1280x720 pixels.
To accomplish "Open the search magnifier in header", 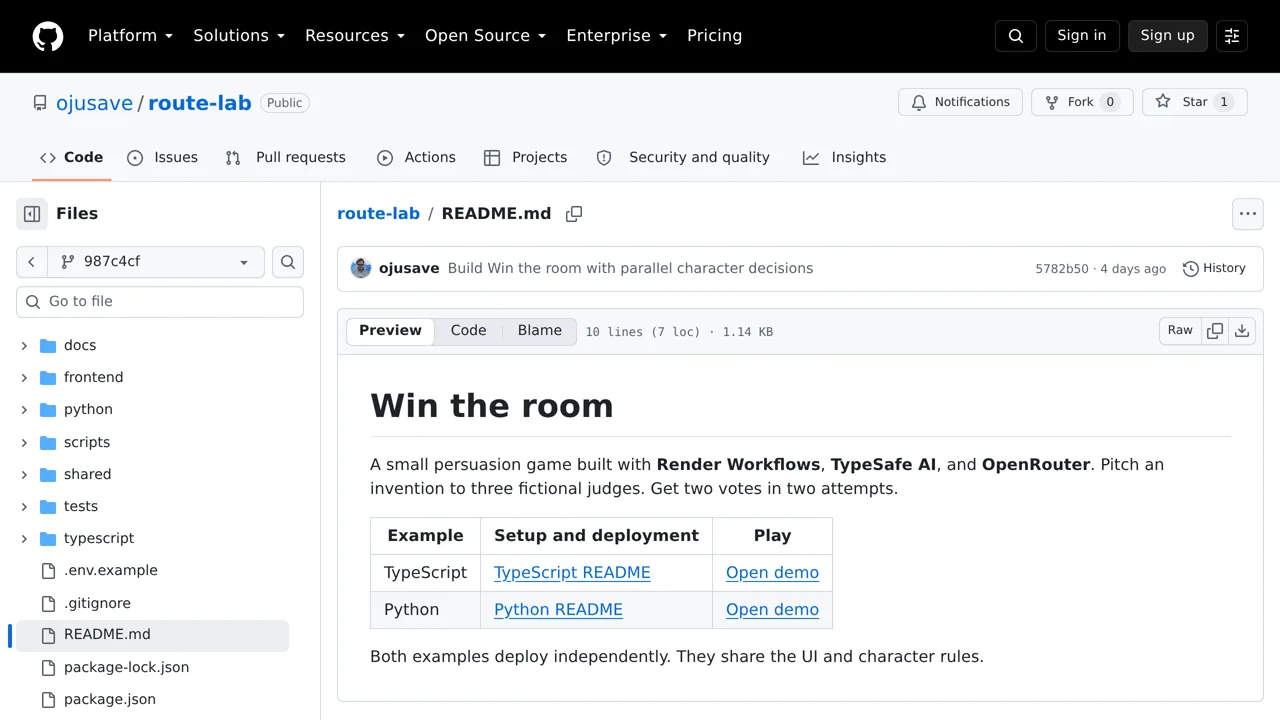I will (1016, 36).
